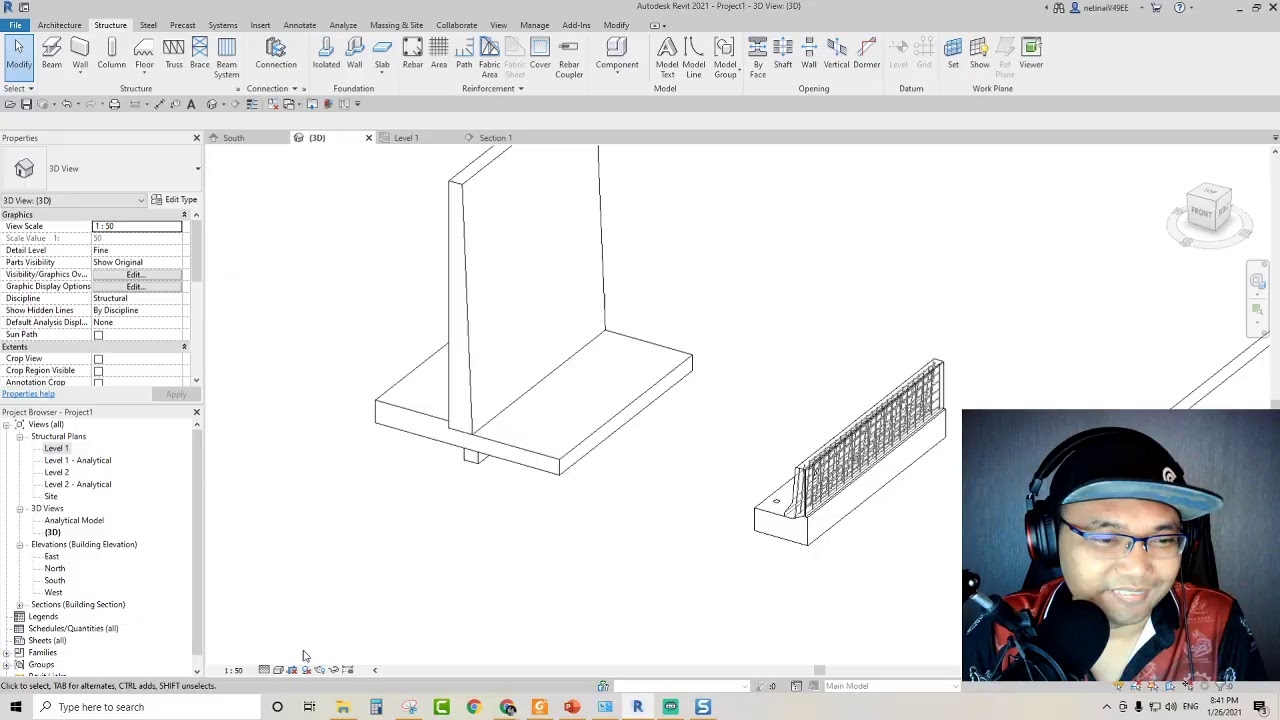
Task: Select the Model Text tool
Action: point(667,58)
